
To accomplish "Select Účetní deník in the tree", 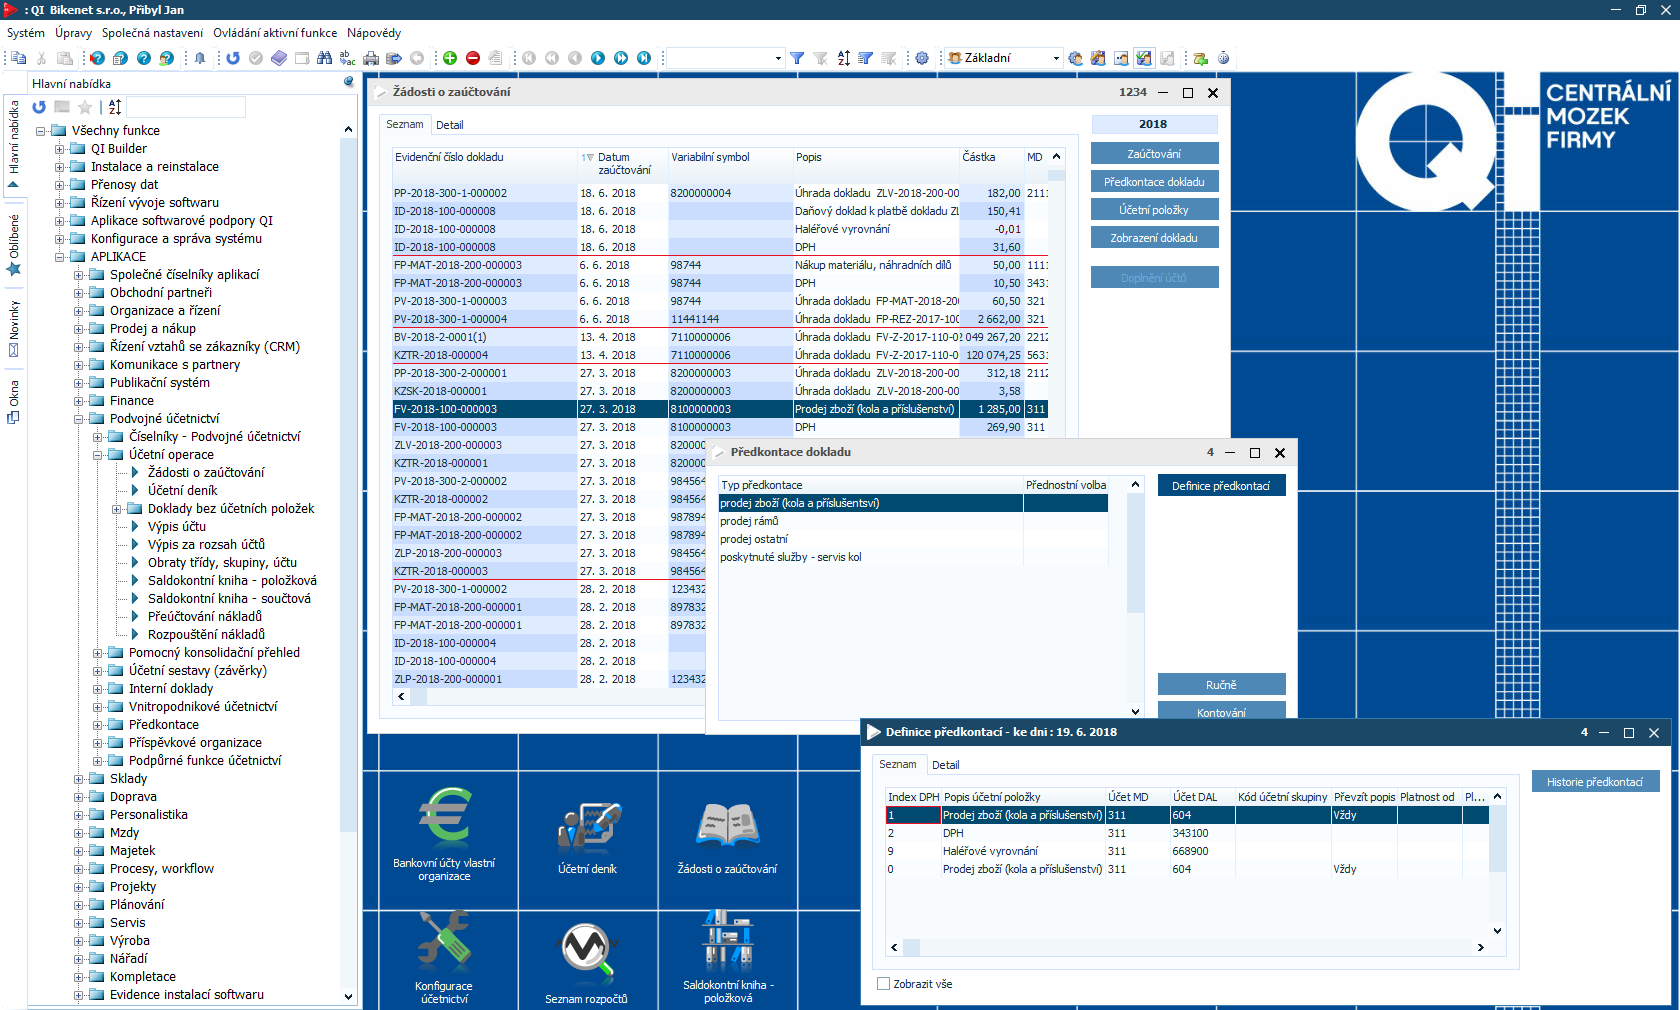I will point(182,491).
